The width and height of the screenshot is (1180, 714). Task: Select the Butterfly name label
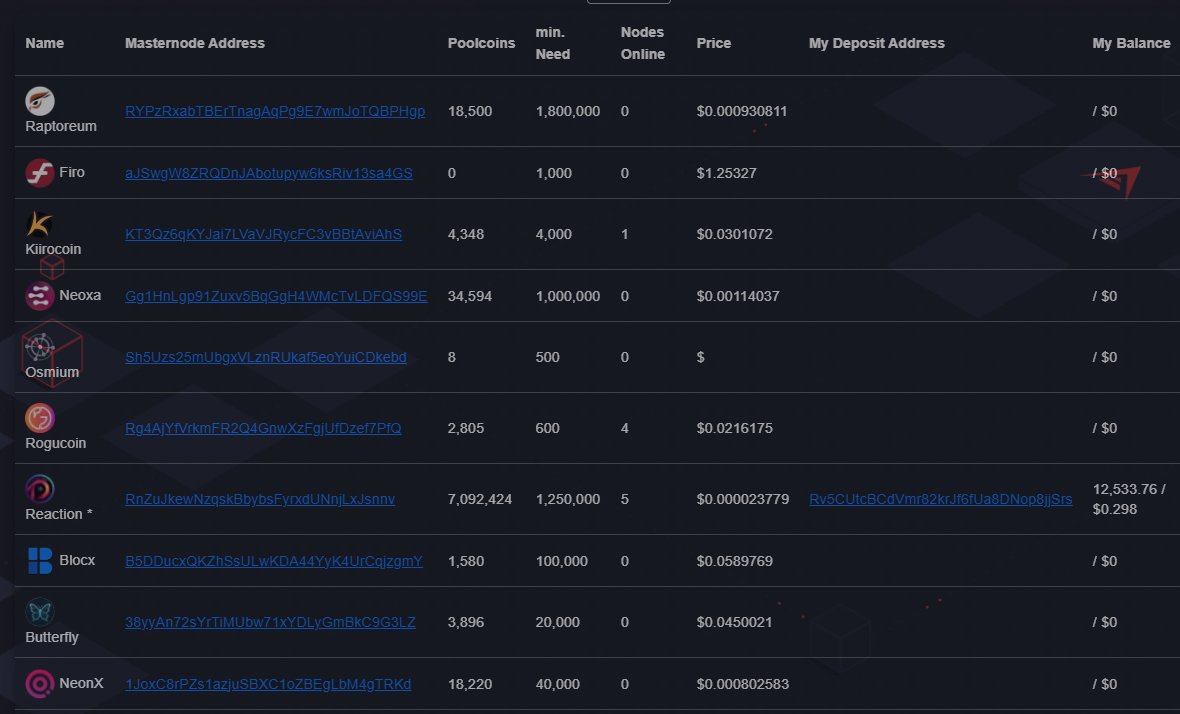tap(52, 637)
